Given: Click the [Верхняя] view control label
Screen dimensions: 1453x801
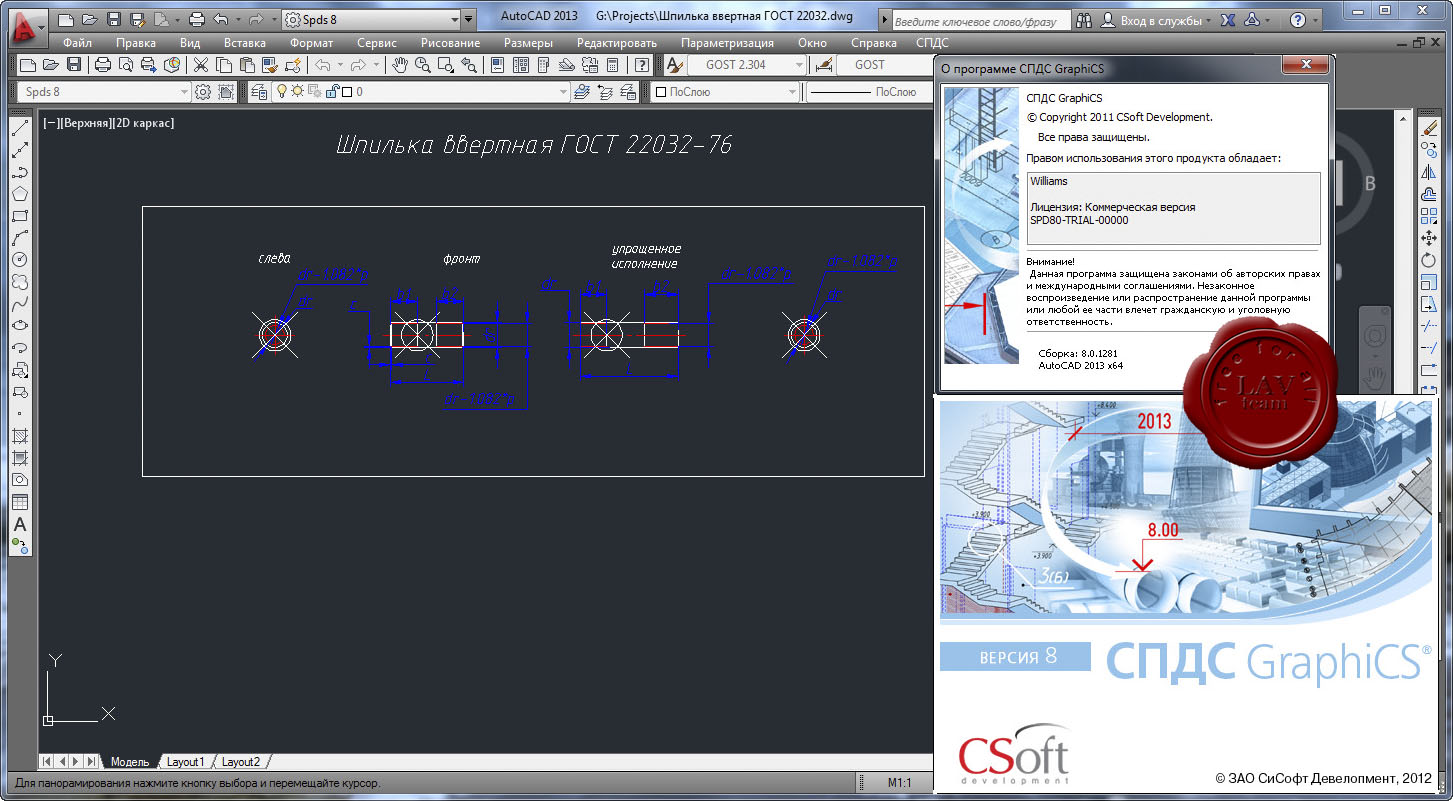Looking at the screenshot, I should pos(89,123).
